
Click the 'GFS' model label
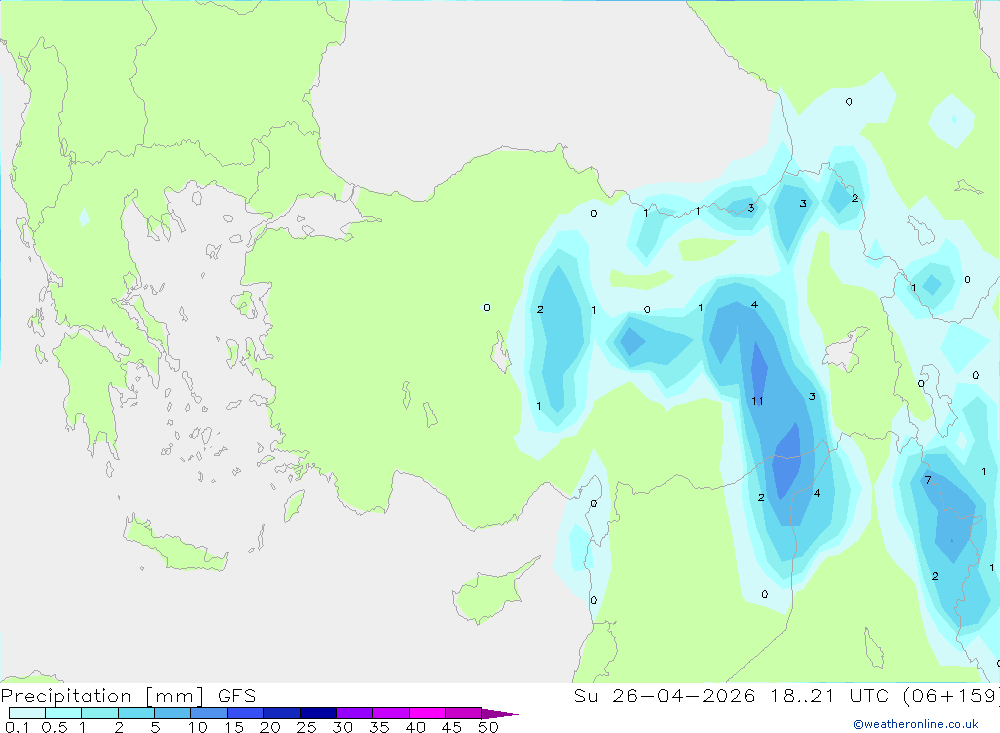[237, 696]
